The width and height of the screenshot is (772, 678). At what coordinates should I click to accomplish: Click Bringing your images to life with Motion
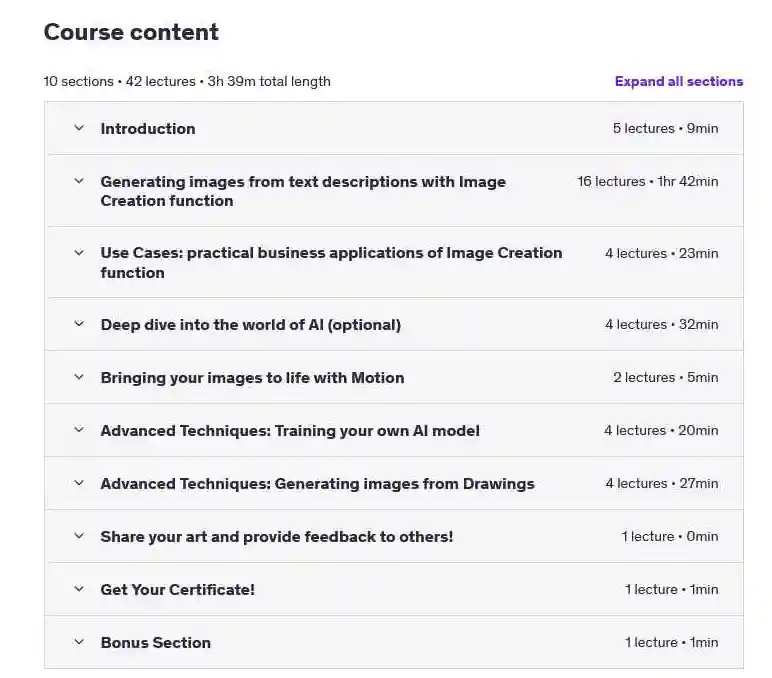point(252,378)
